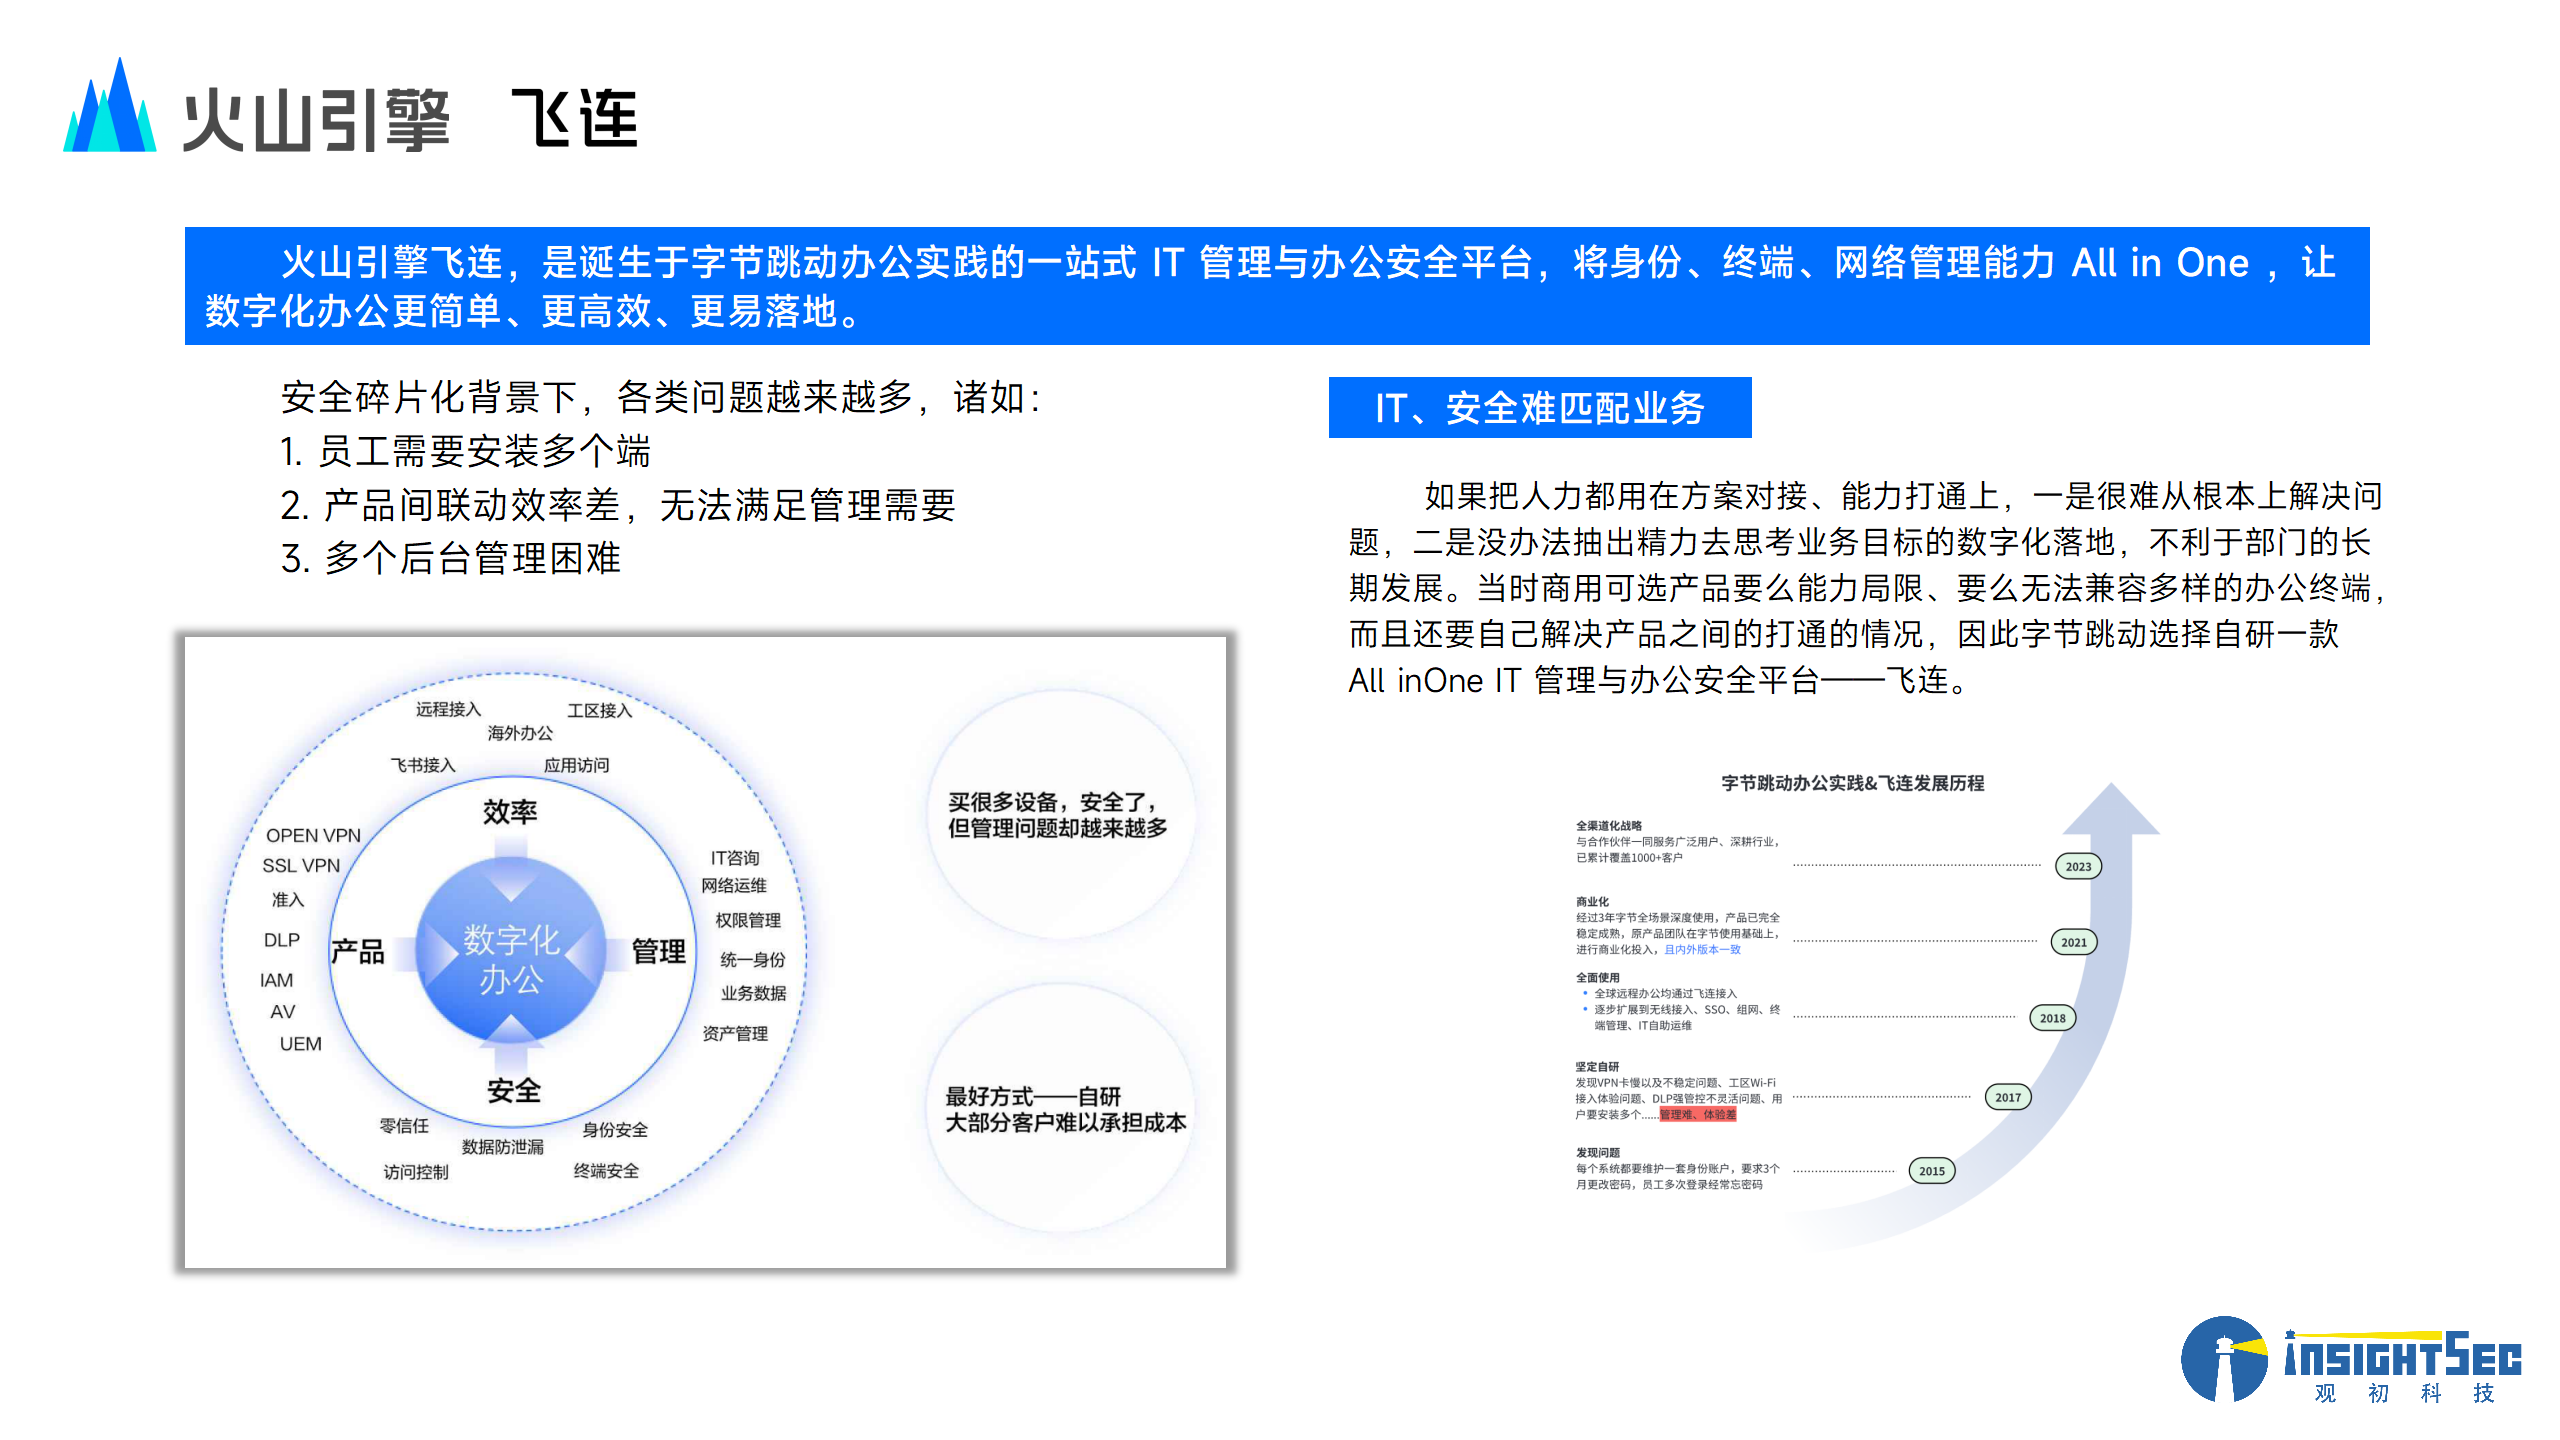Click the 飞连 product name heading
The height and width of the screenshot is (1440, 2560).
[x=575, y=118]
